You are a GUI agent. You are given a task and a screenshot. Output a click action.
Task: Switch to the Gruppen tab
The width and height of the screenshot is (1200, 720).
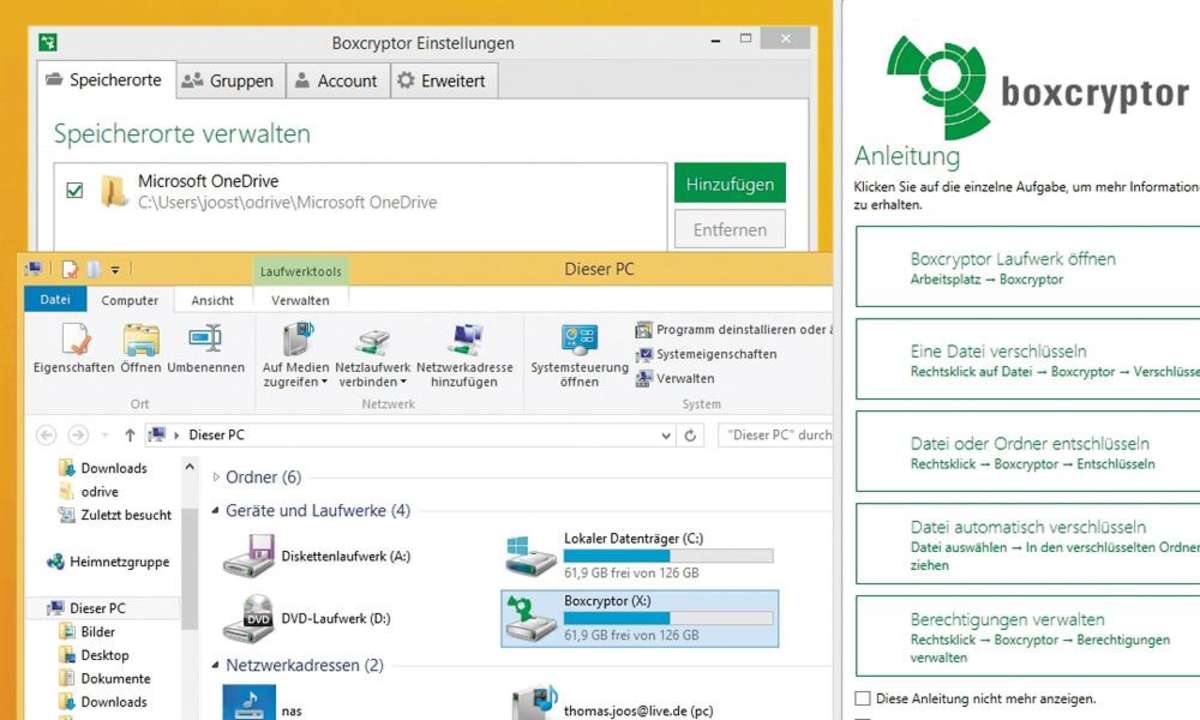click(x=230, y=81)
